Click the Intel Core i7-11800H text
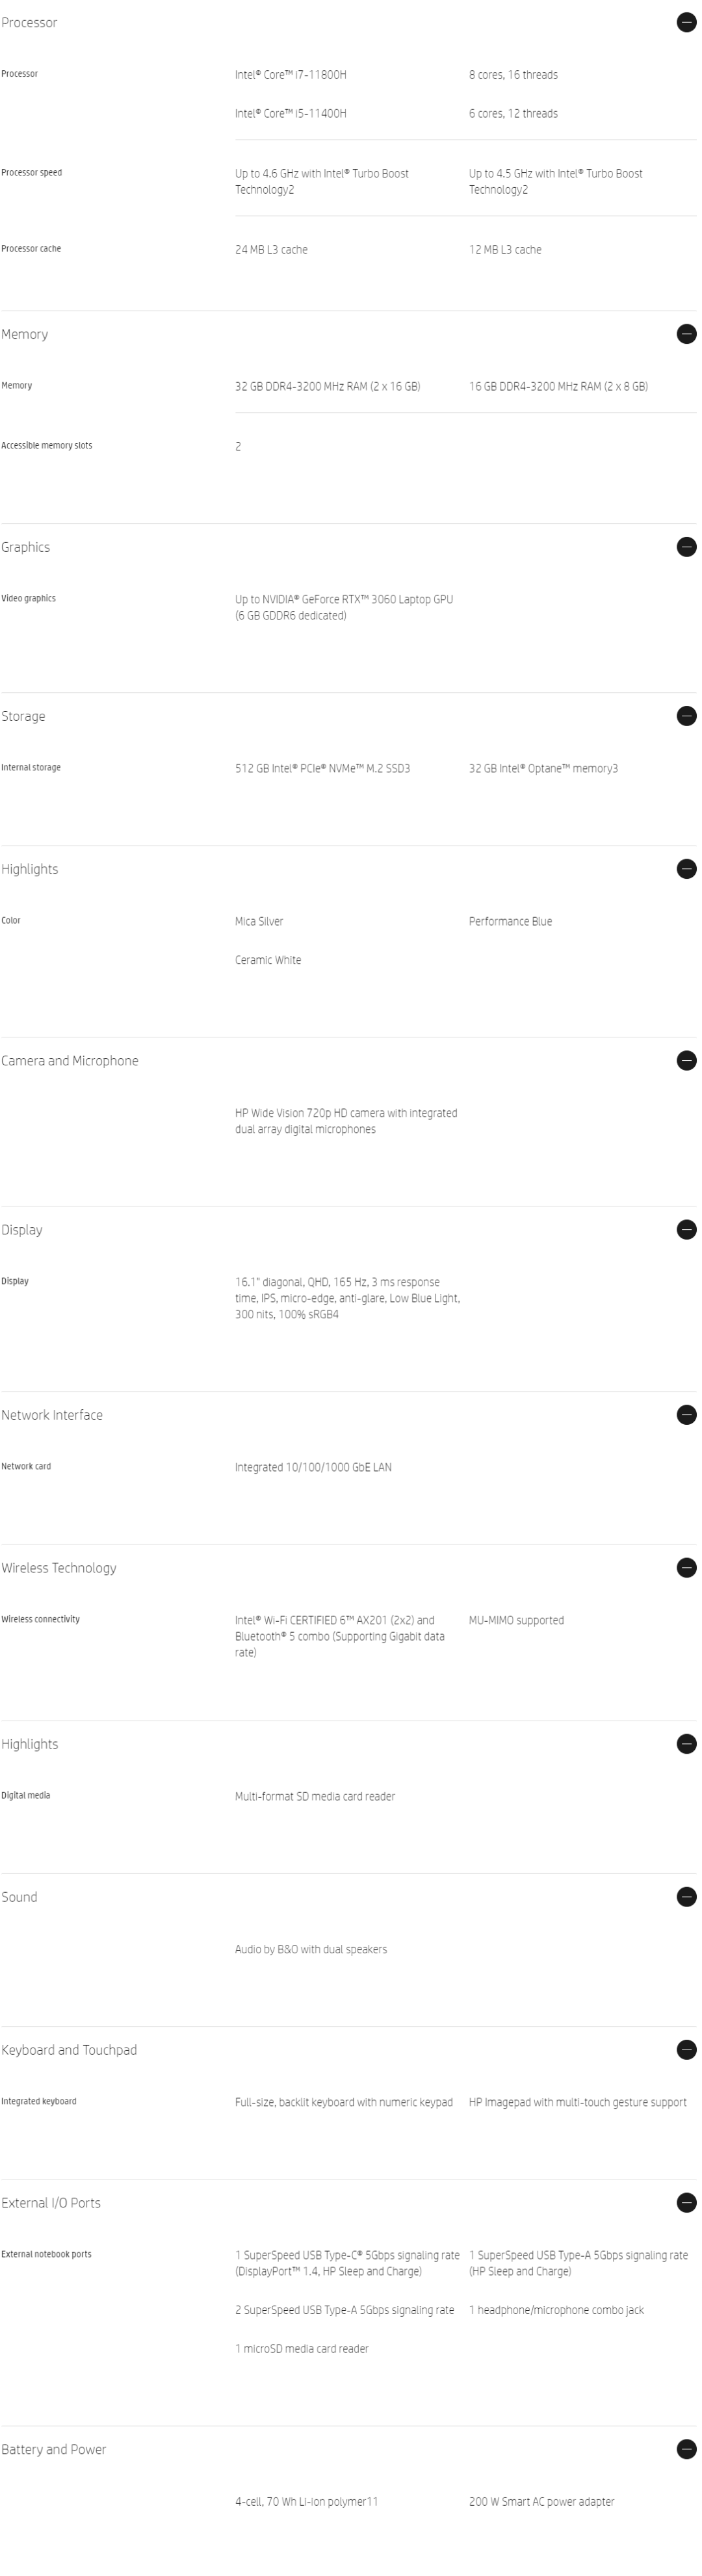702x2576 pixels. click(x=290, y=75)
